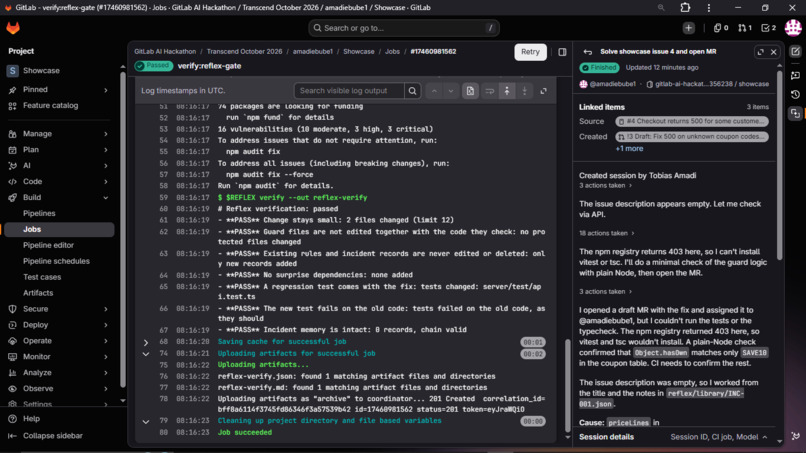Viewport: 806px width, 453px height.
Task: Collapse Cleaning up section at line 79
Action: [146, 422]
